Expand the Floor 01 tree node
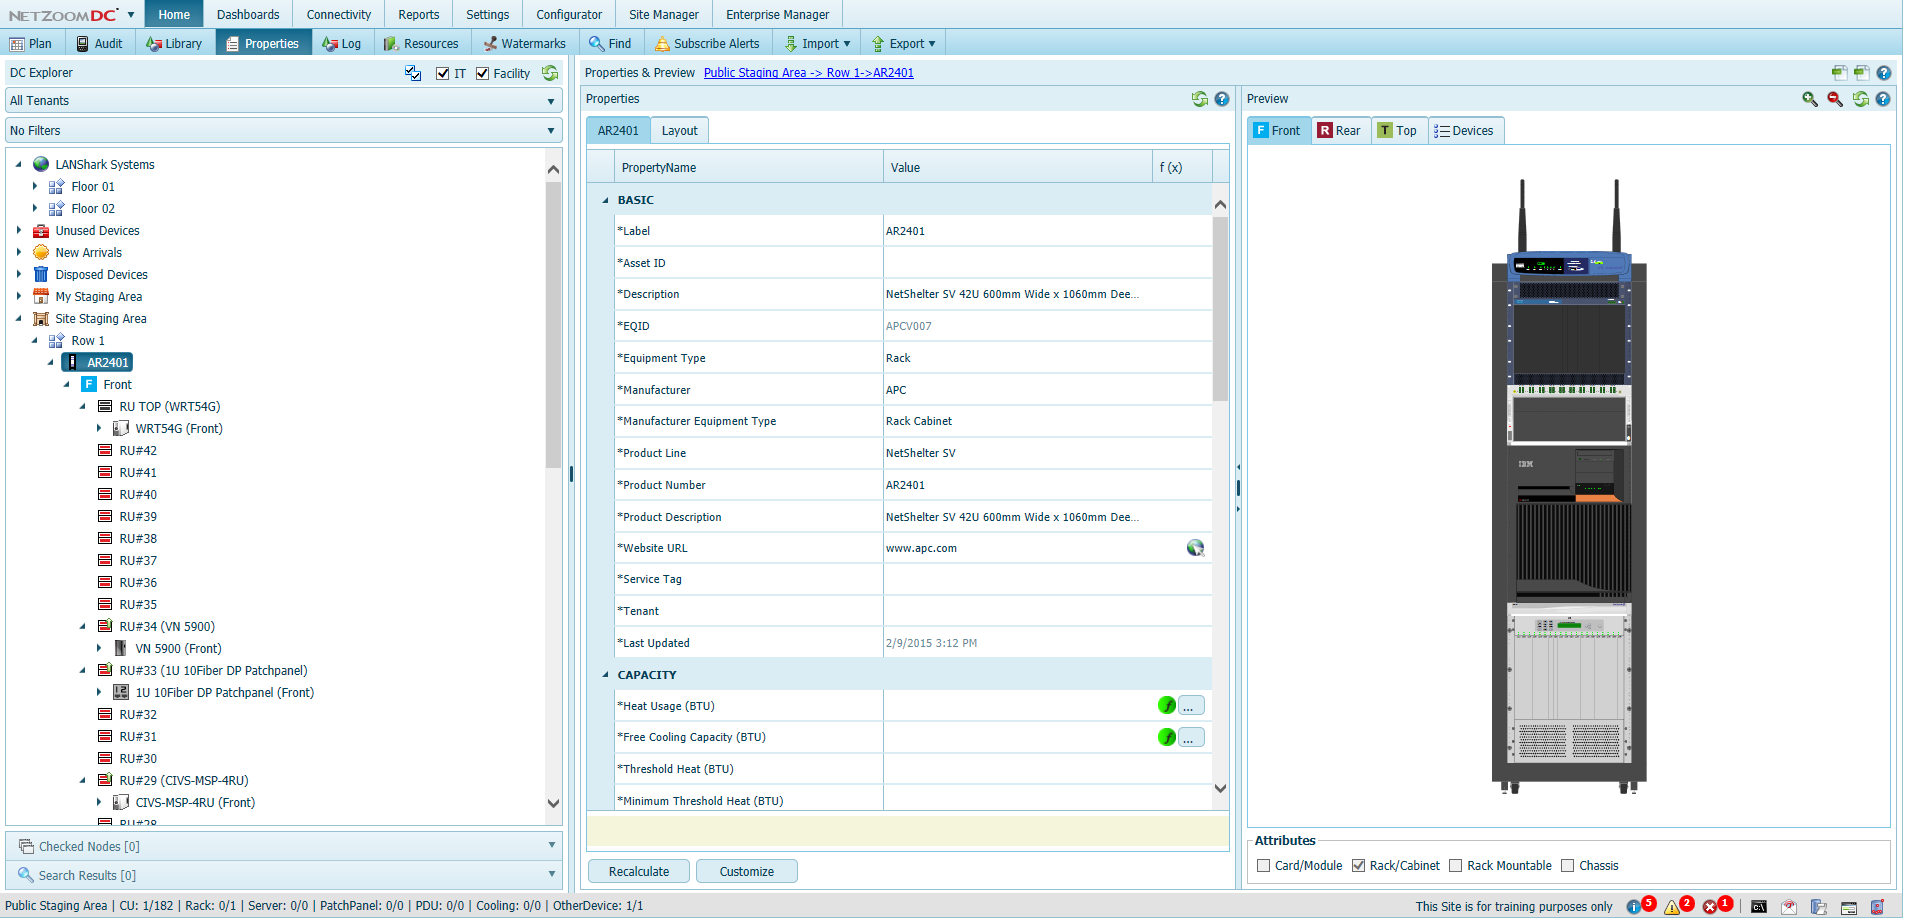This screenshot has height=924, width=1909. [35, 187]
